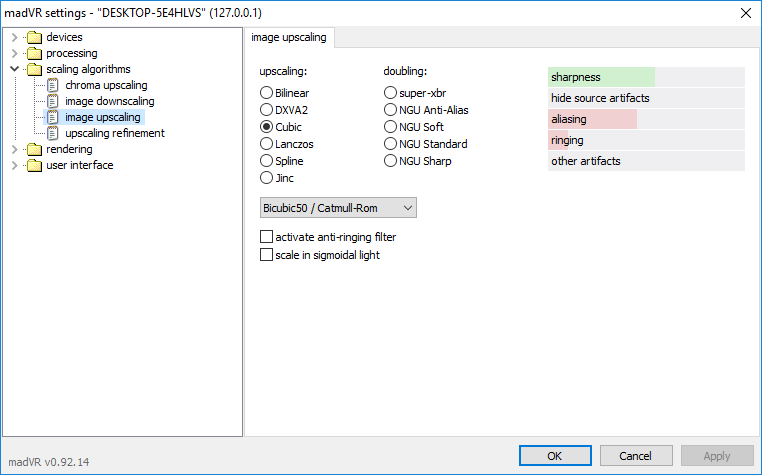This screenshot has height=475, width=762.
Task: Open the chroma upscaling settings page
Action: [106, 85]
